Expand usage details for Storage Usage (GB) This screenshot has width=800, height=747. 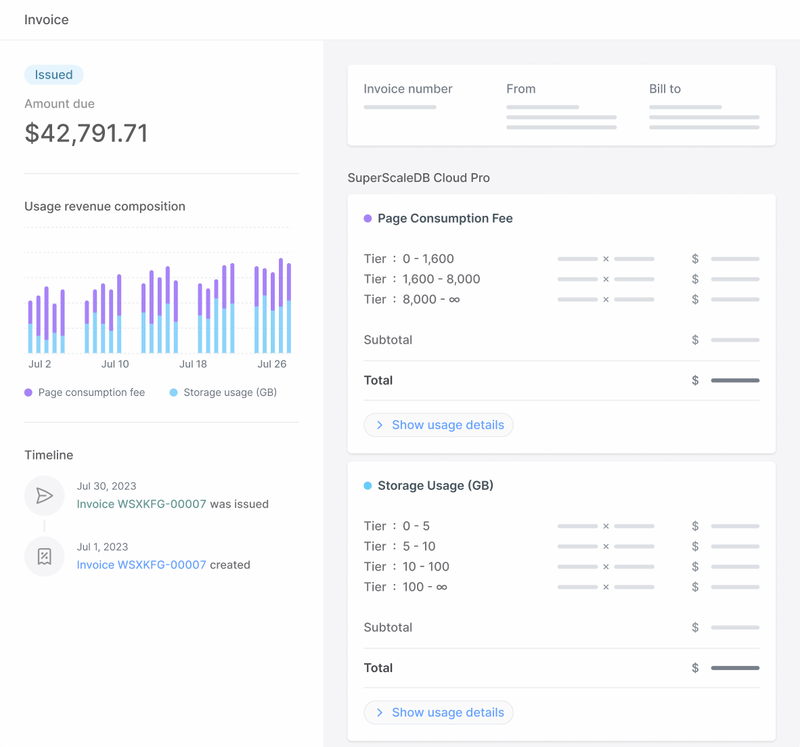pyautogui.click(x=438, y=712)
